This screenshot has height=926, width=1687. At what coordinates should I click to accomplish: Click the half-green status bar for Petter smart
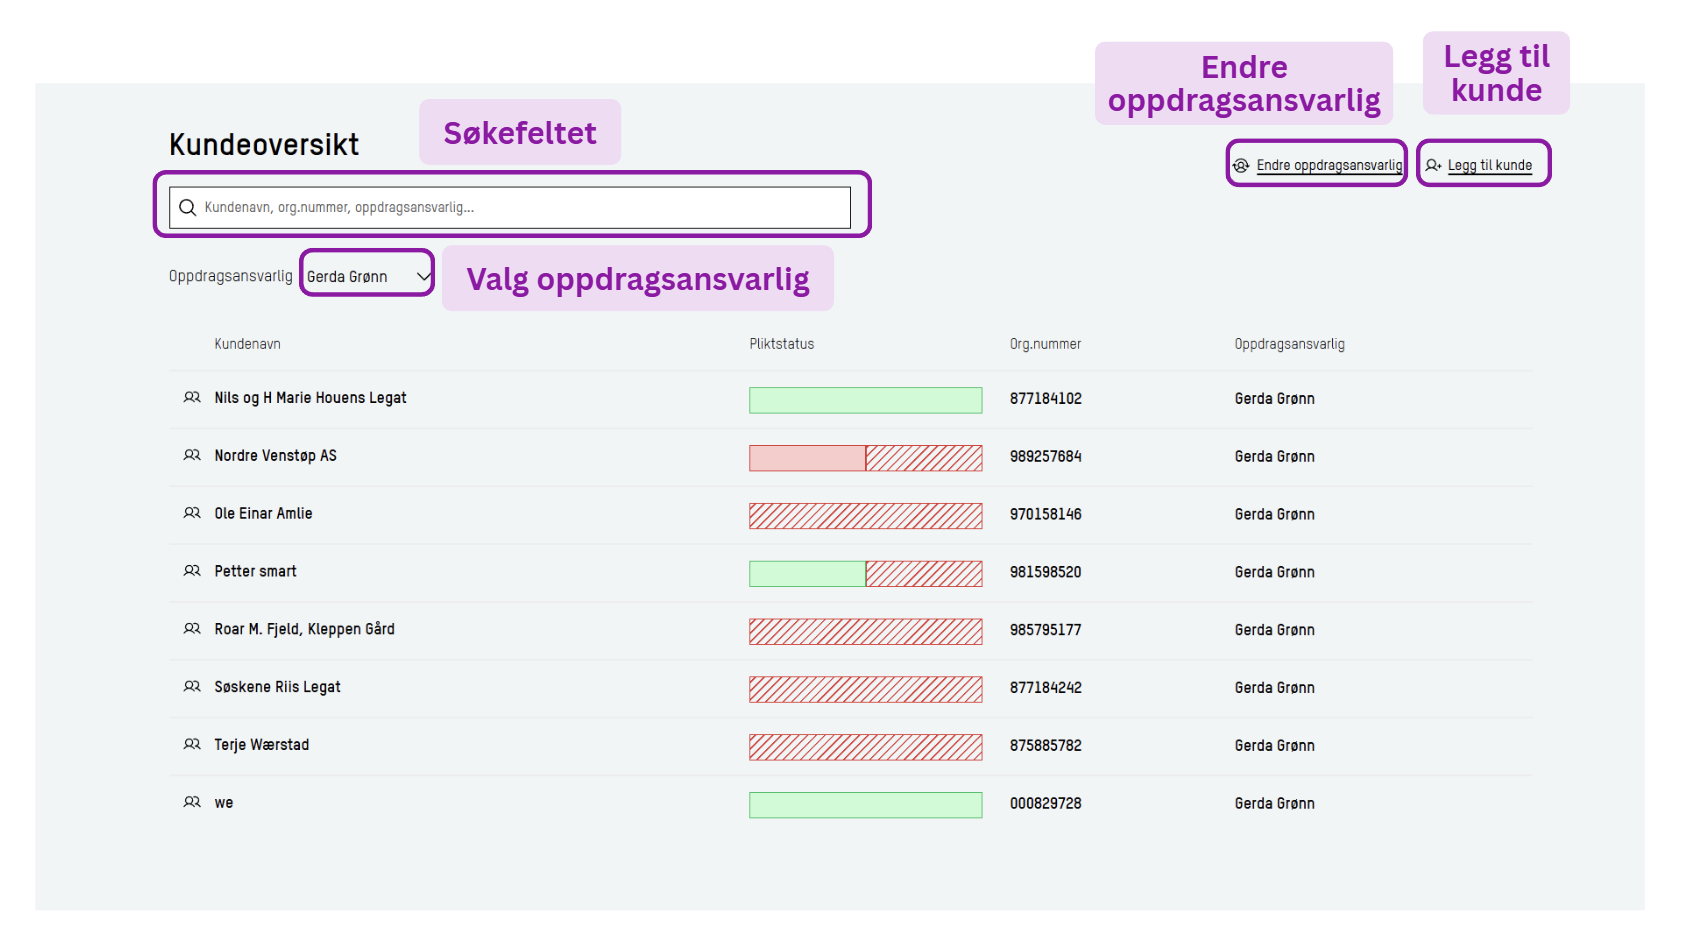[865, 574]
